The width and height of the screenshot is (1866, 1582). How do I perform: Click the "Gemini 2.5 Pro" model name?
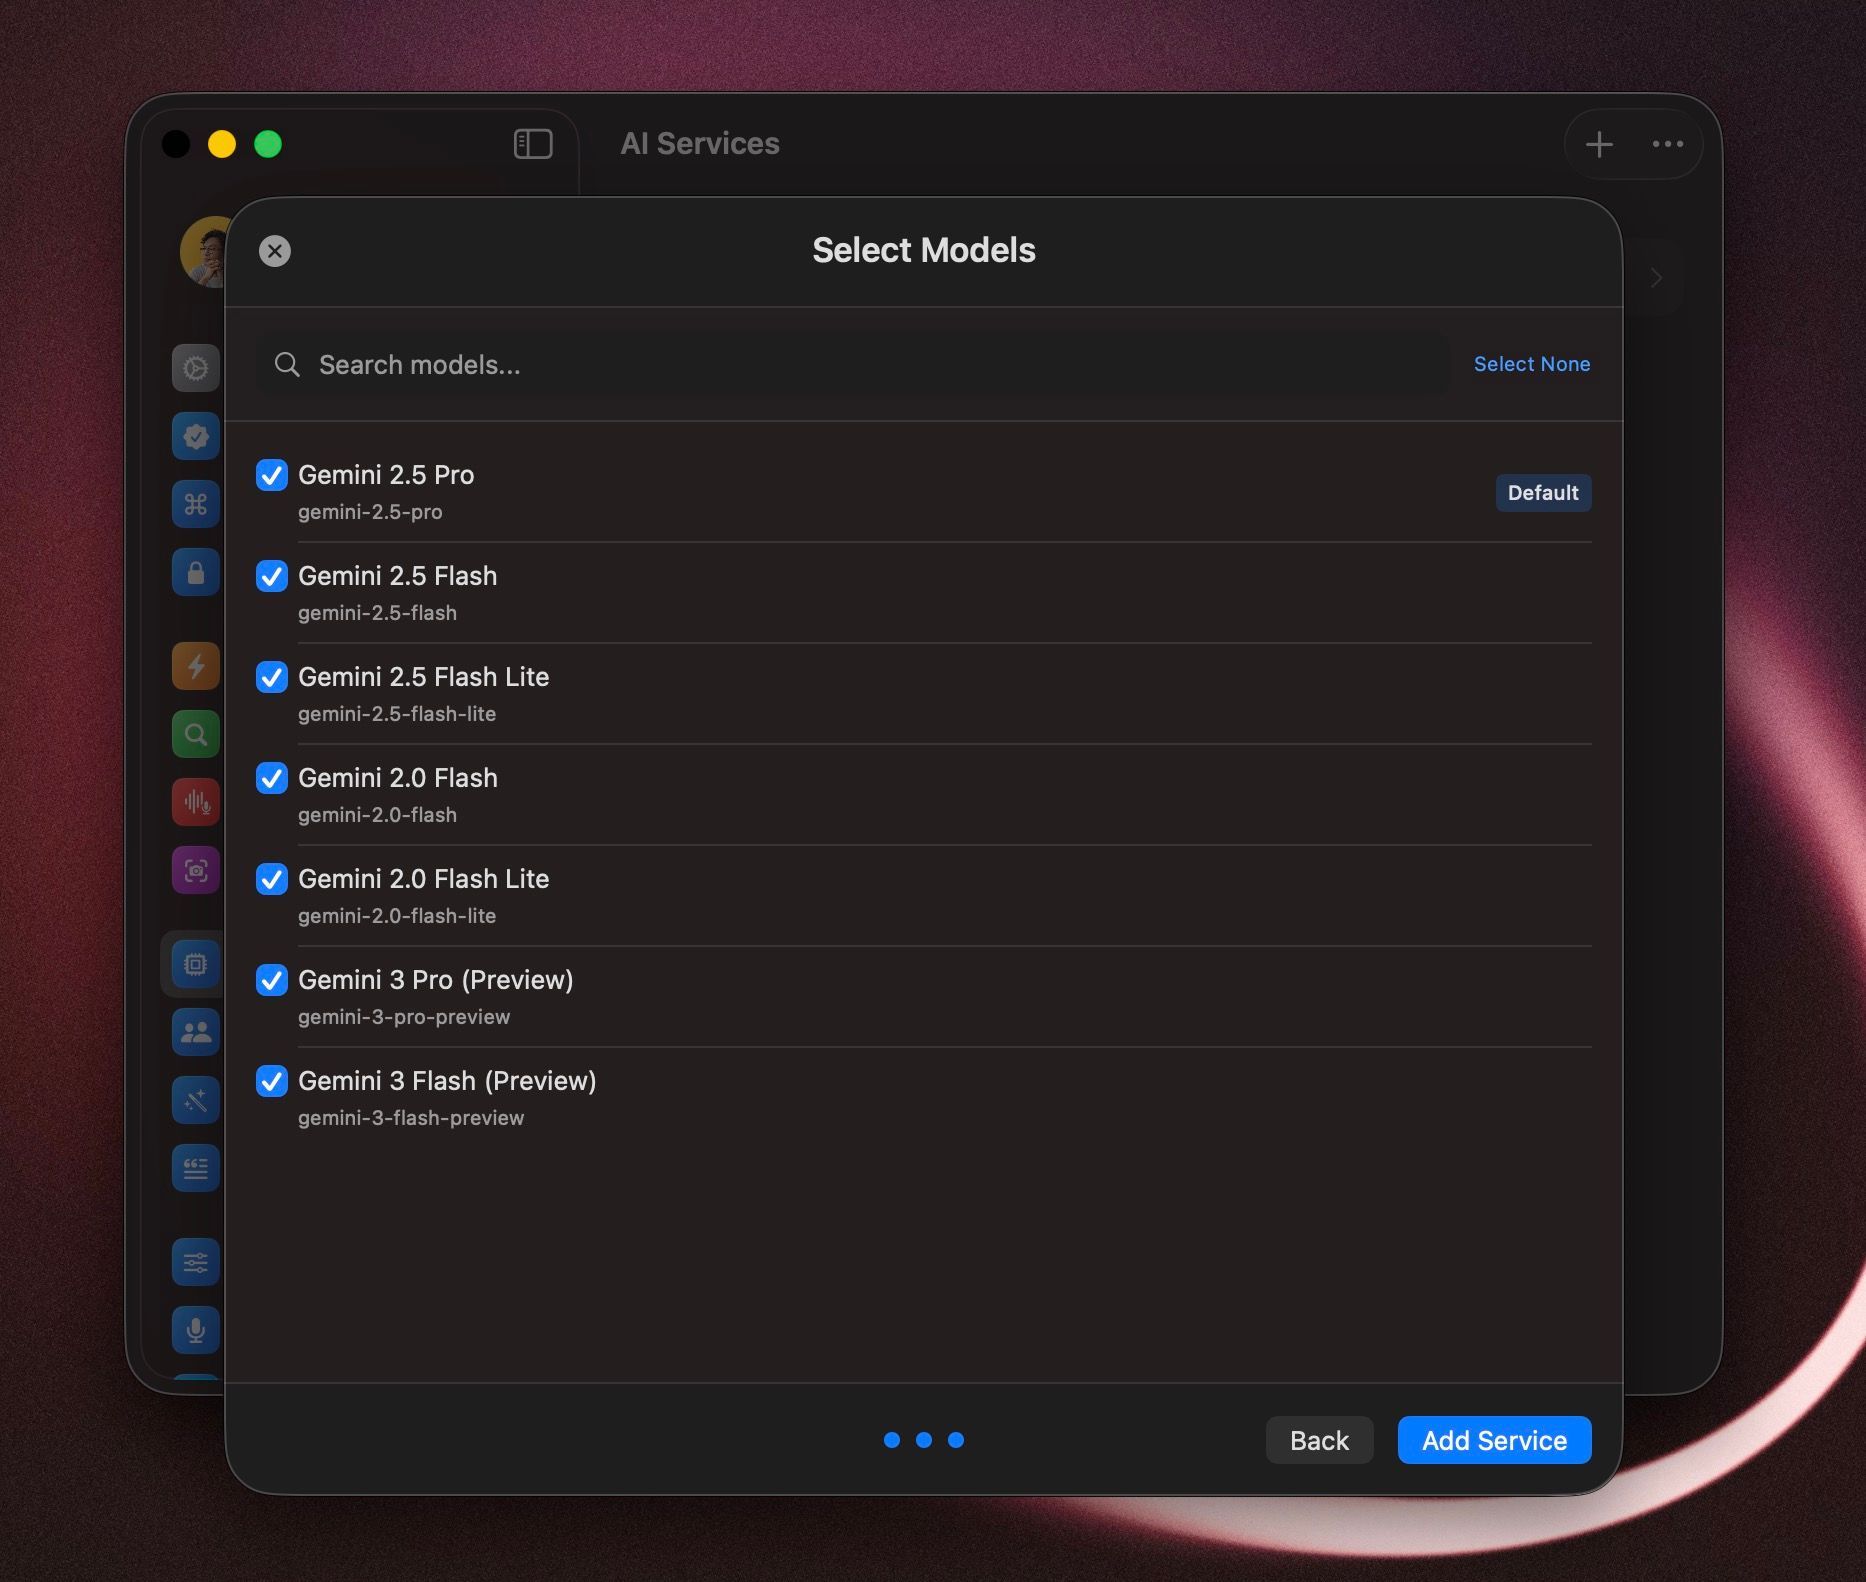point(386,475)
